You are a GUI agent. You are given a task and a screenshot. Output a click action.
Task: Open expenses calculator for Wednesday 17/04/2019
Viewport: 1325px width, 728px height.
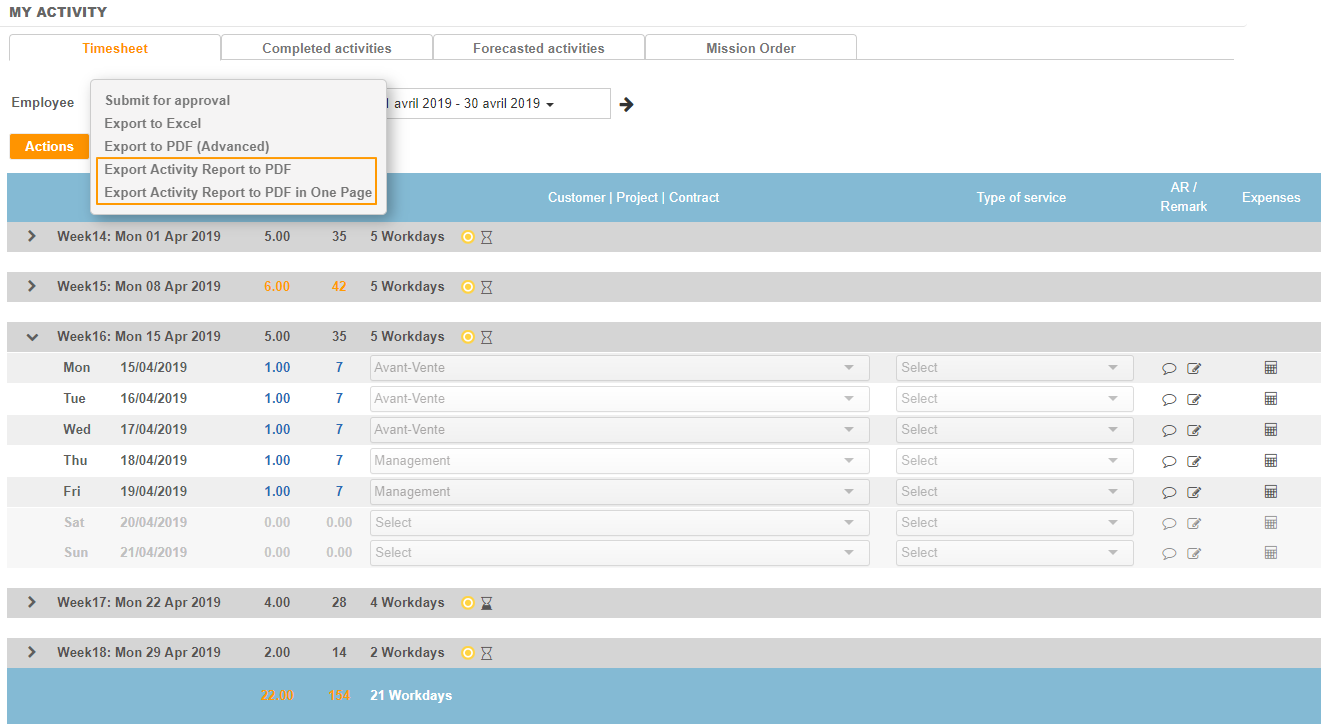click(1271, 429)
